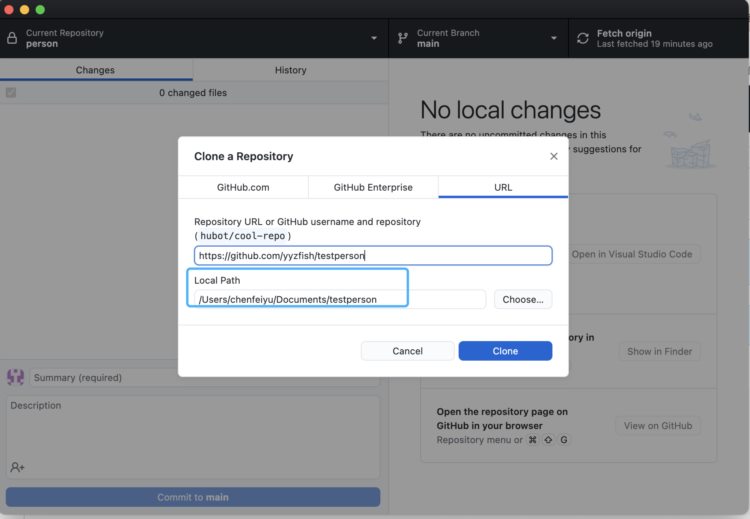Click the user avatar beside Summary field
Image resolution: width=750 pixels, height=519 pixels.
coord(16,377)
